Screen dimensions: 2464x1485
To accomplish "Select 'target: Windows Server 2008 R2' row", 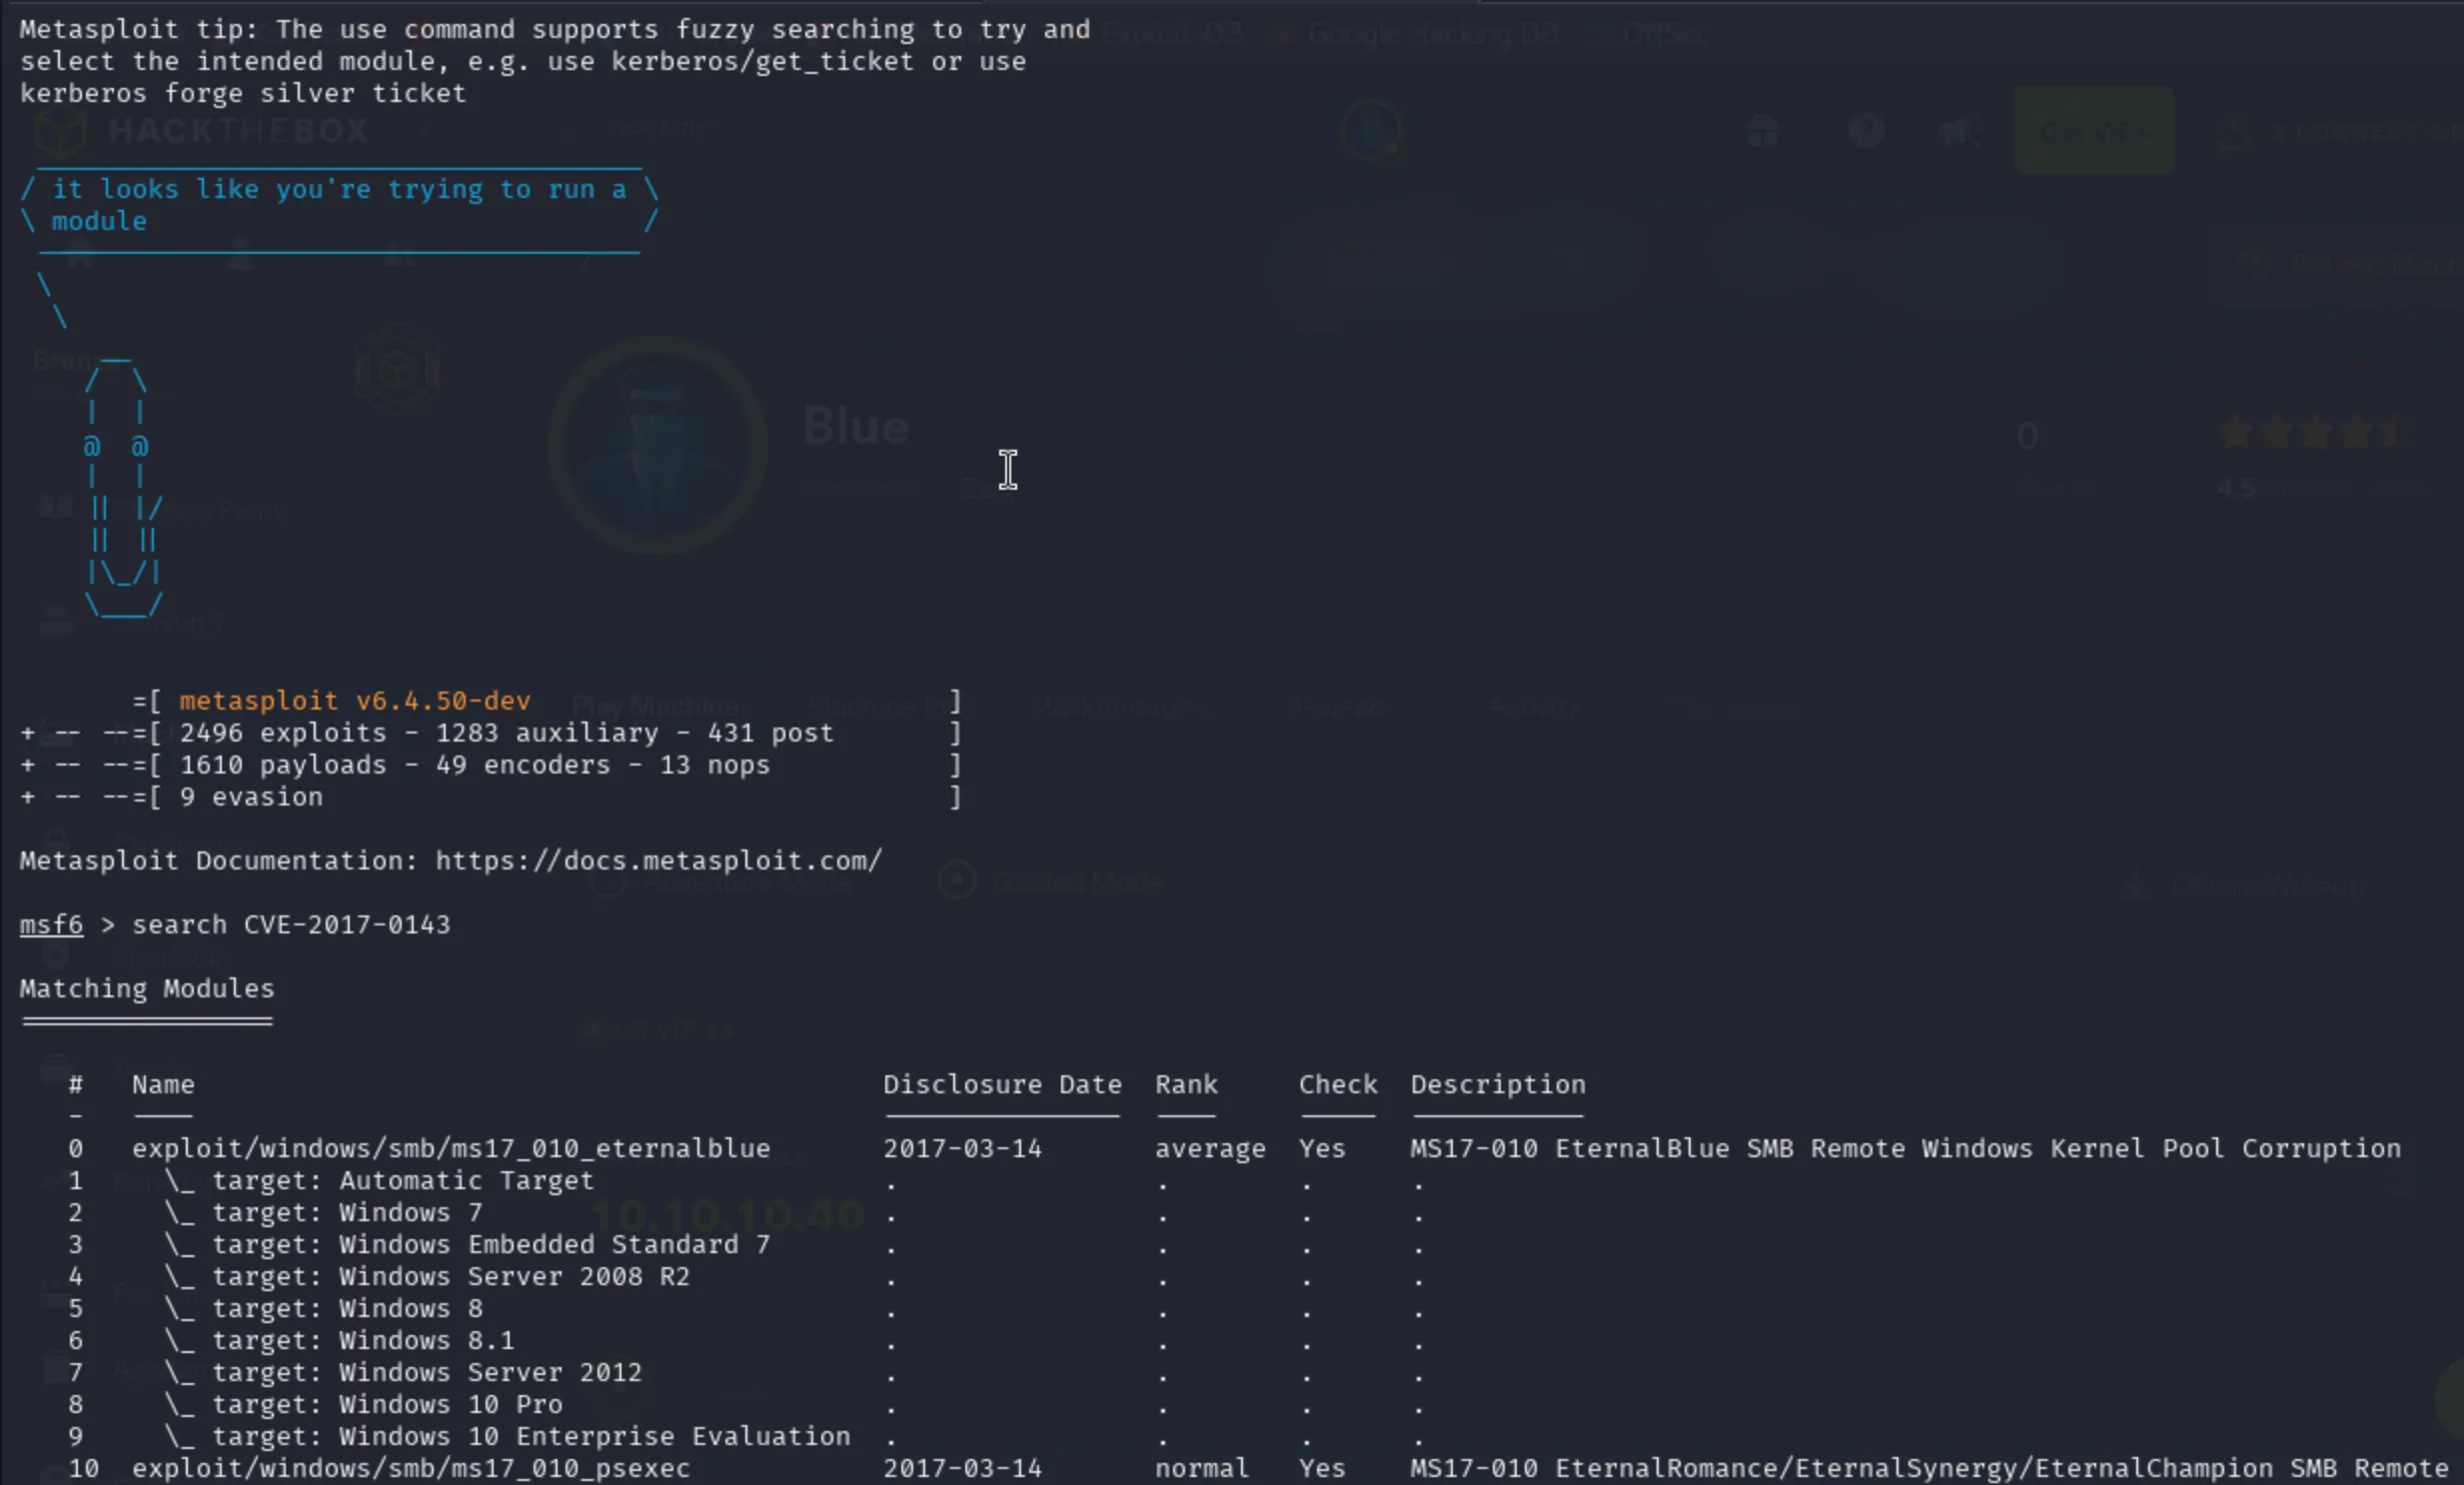I will 427,1276.
